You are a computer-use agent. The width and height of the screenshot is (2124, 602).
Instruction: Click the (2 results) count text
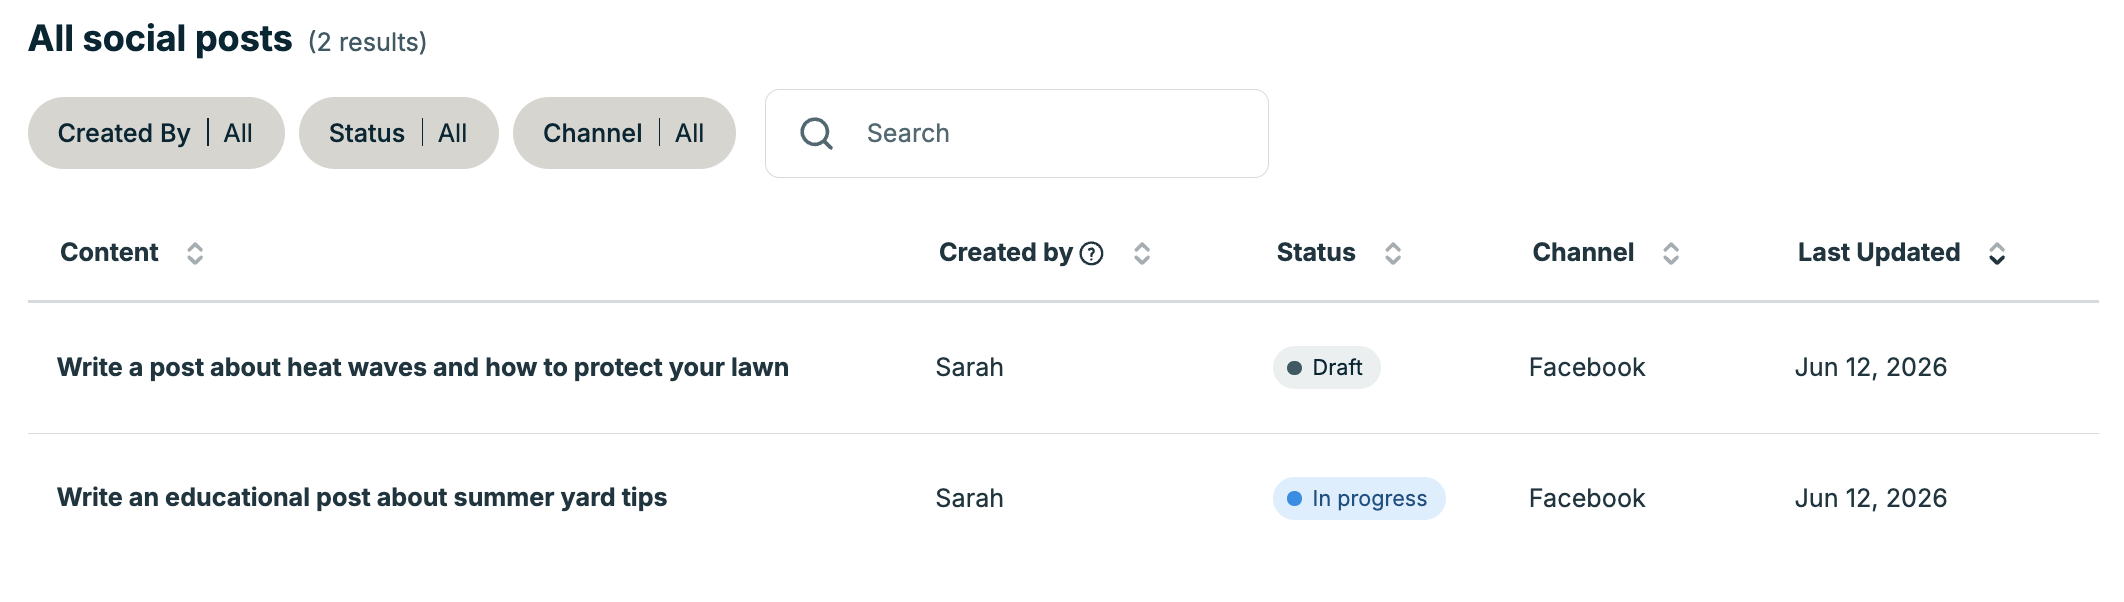[x=367, y=42]
